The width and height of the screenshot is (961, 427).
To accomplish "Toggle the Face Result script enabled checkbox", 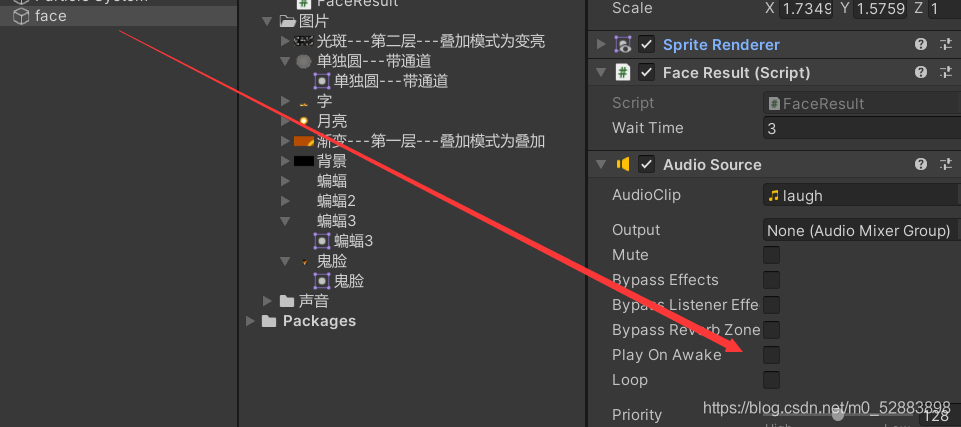I will tap(647, 72).
